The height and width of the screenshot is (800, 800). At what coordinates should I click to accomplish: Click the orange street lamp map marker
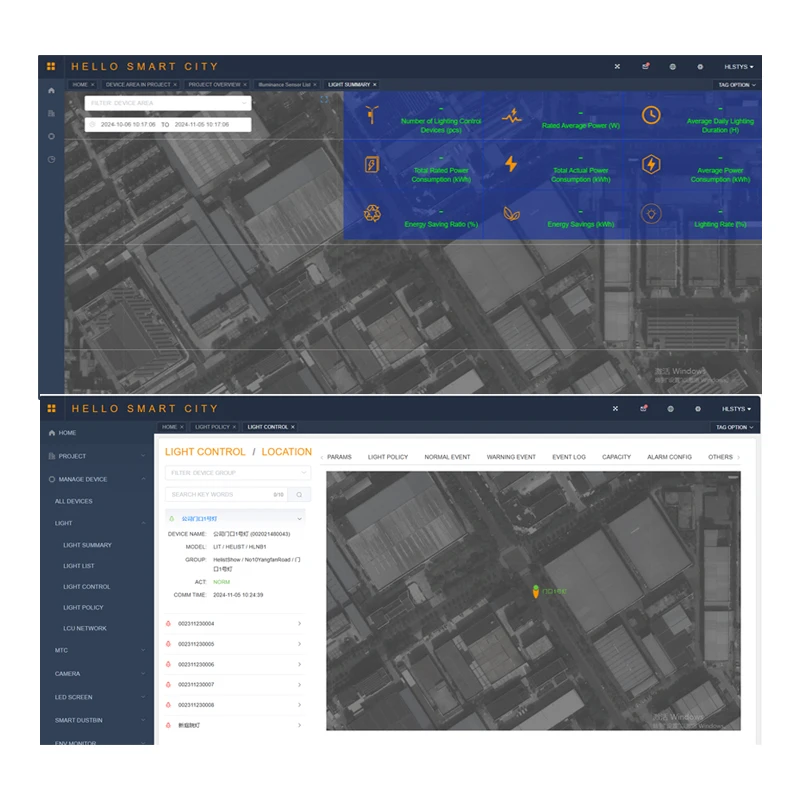tap(536, 591)
